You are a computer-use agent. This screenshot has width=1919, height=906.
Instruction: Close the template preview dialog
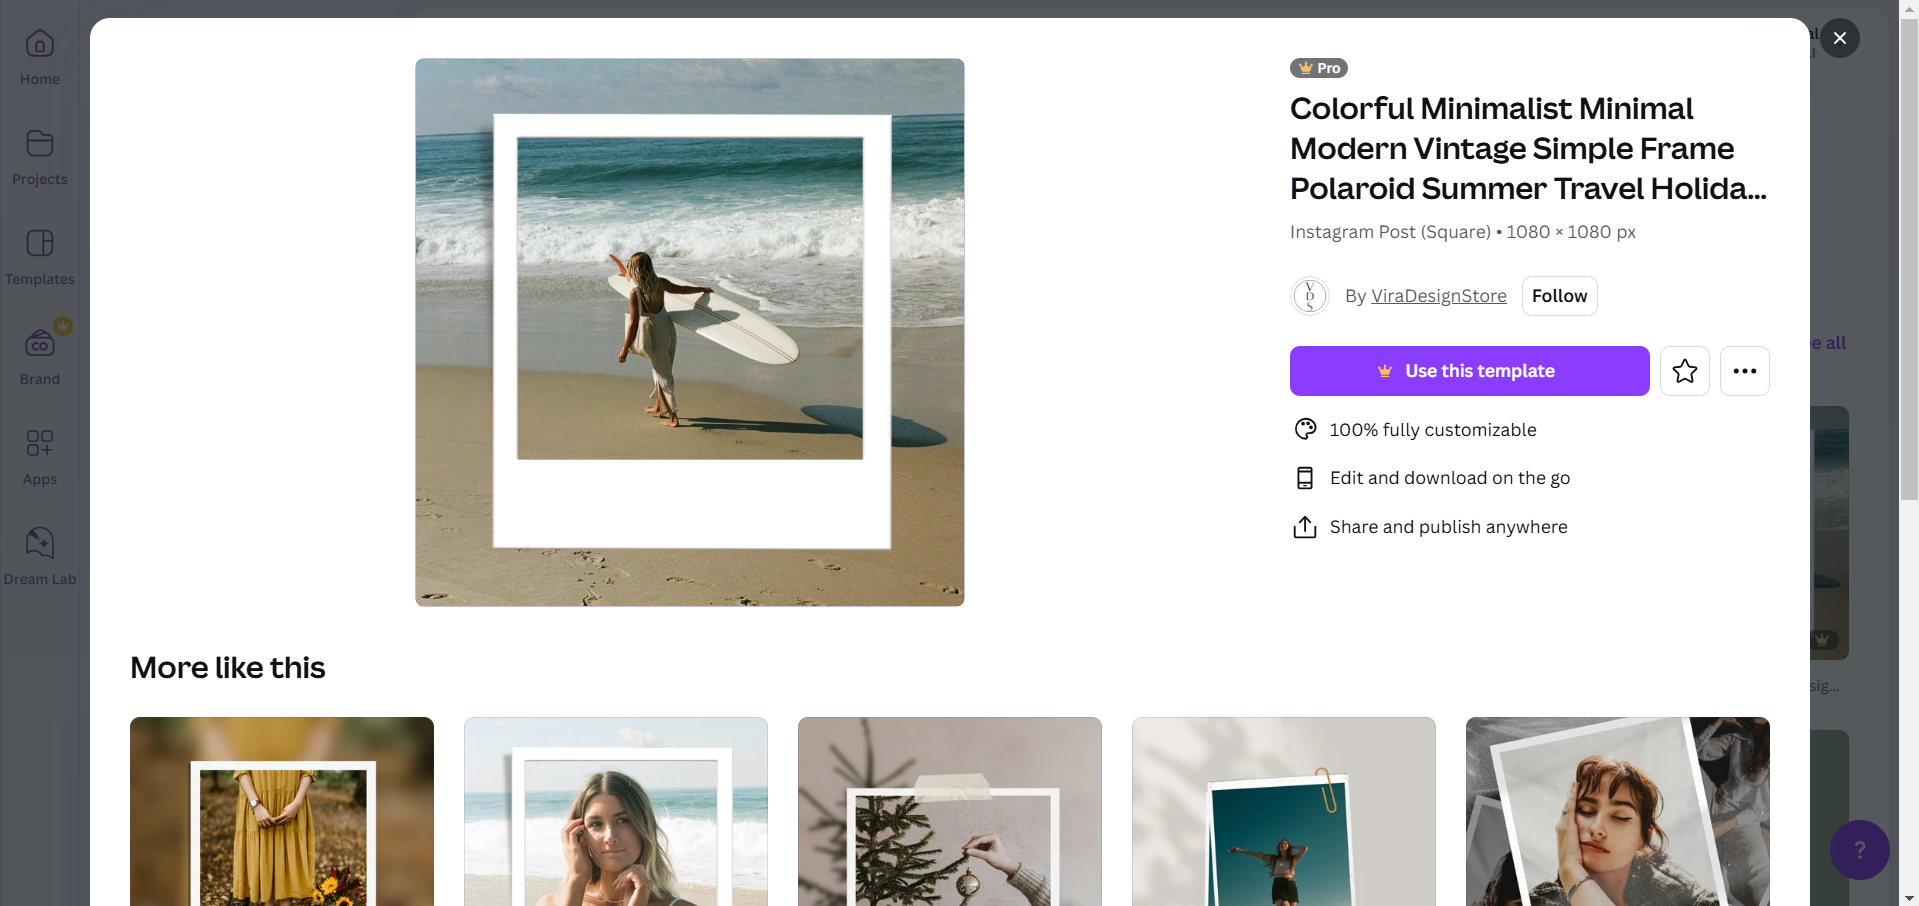pyautogui.click(x=1839, y=38)
